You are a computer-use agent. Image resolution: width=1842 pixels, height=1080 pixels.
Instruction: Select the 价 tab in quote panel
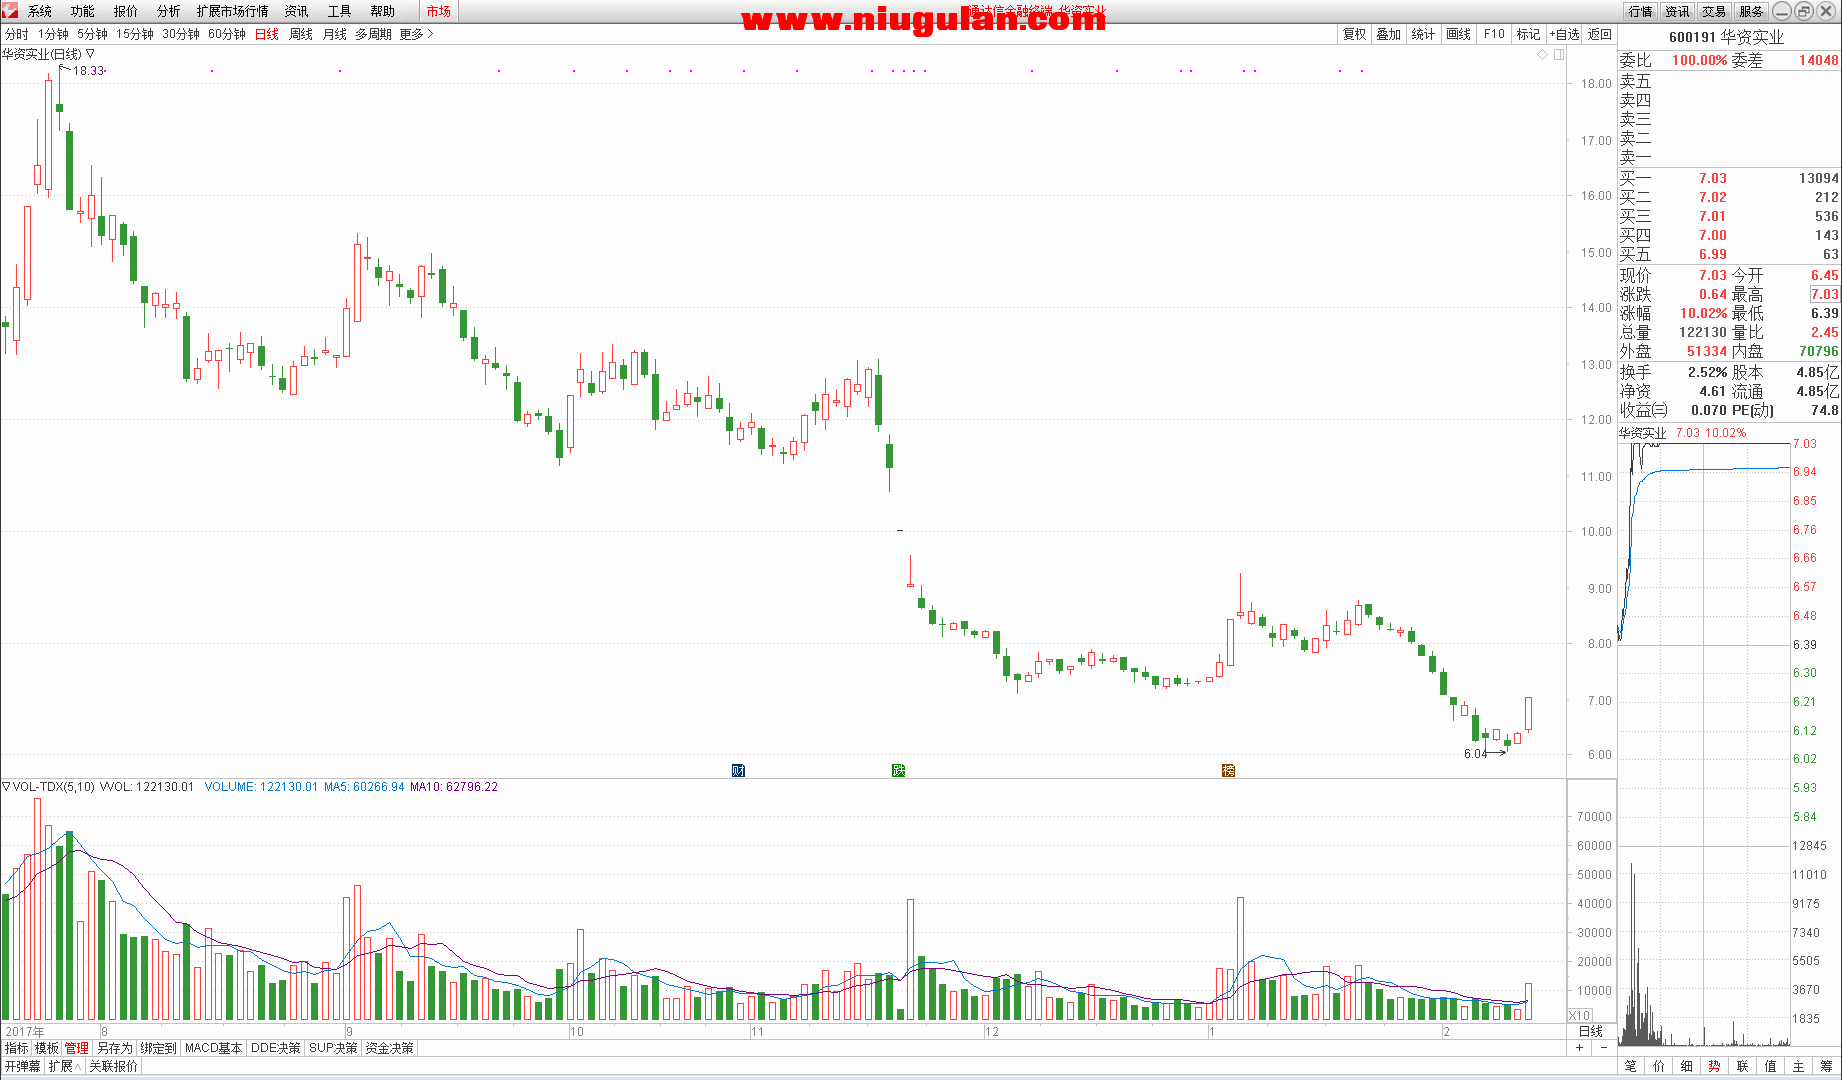click(1659, 1066)
